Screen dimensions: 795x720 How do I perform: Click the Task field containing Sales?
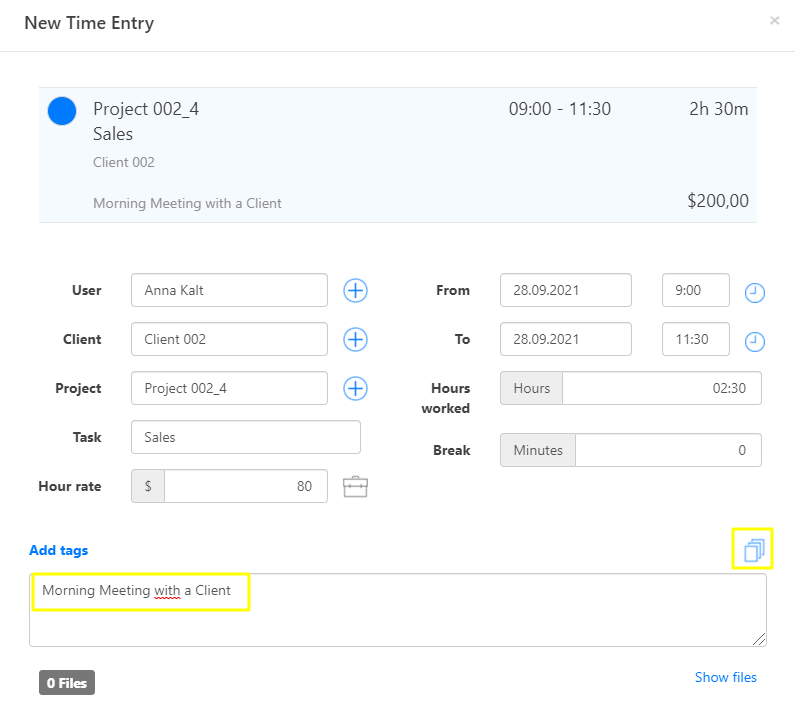coord(245,437)
